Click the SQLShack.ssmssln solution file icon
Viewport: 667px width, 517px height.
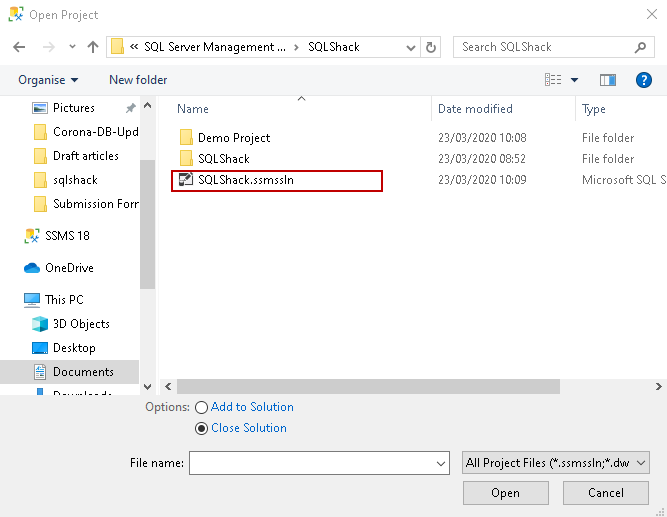185,180
